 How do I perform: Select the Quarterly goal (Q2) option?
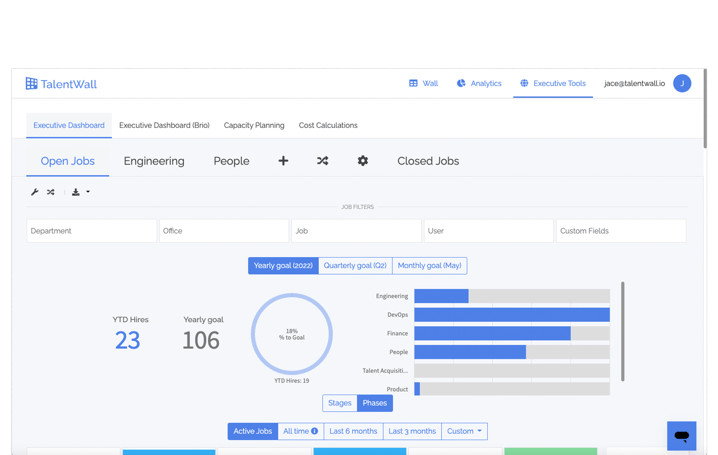pyautogui.click(x=355, y=266)
